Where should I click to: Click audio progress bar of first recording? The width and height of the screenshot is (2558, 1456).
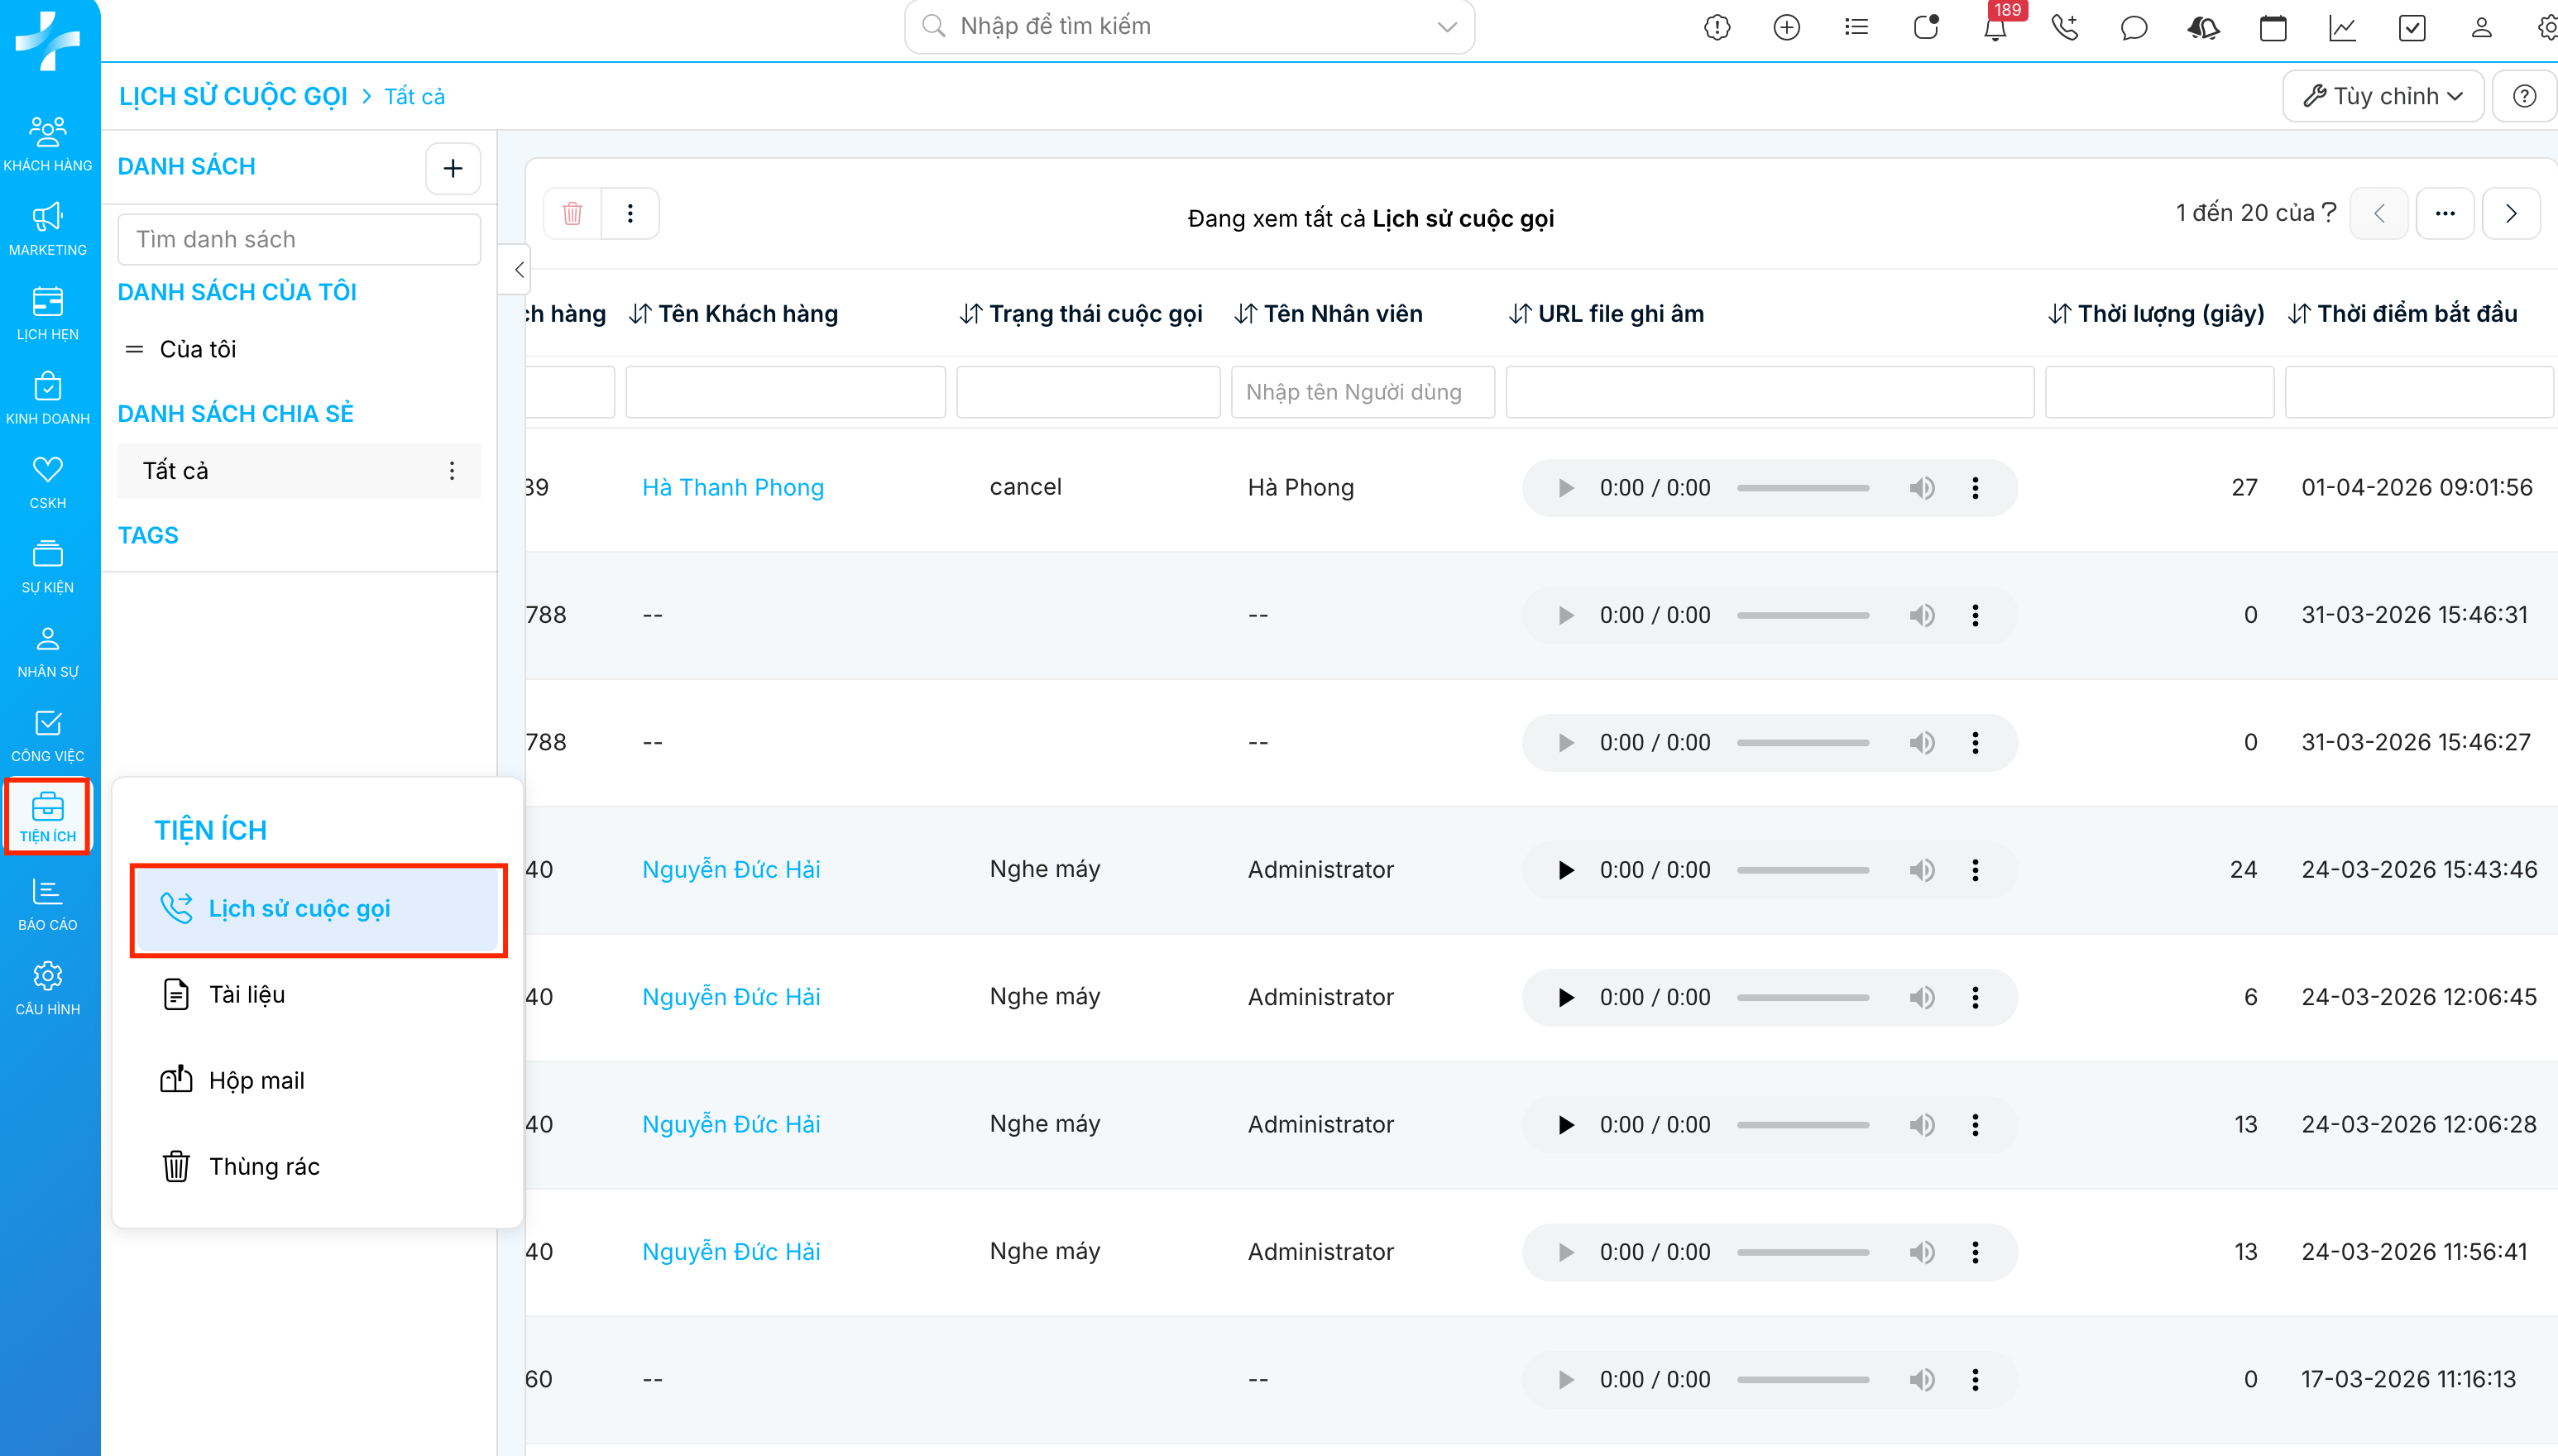pyautogui.click(x=1802, y=488)
